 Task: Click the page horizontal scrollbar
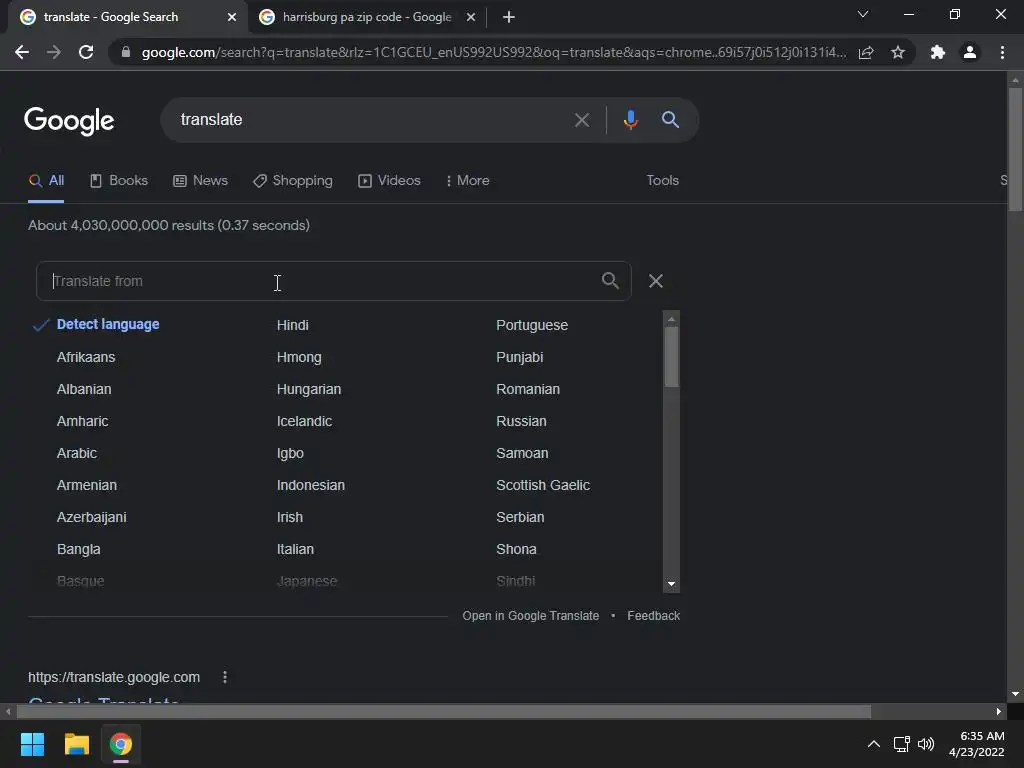pyautogui.click(x=444, y=711)
